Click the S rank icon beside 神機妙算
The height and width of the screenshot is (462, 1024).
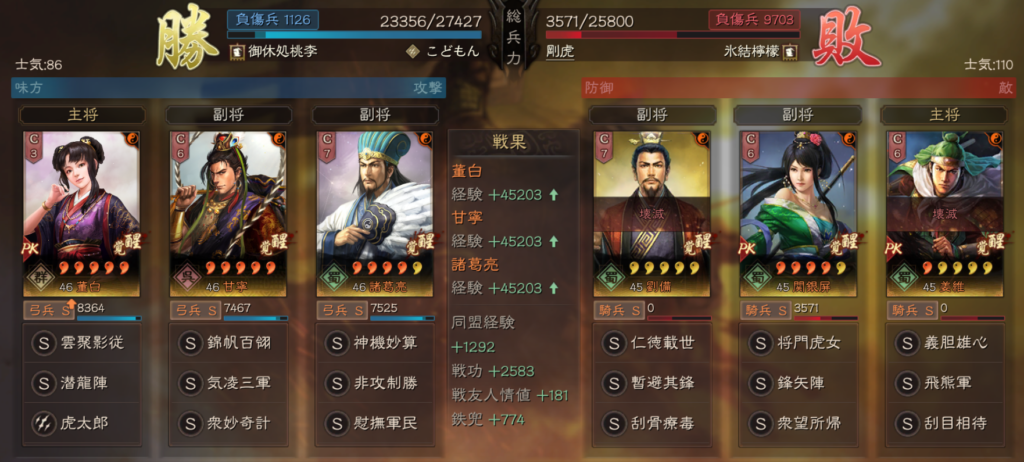(336, 343)
